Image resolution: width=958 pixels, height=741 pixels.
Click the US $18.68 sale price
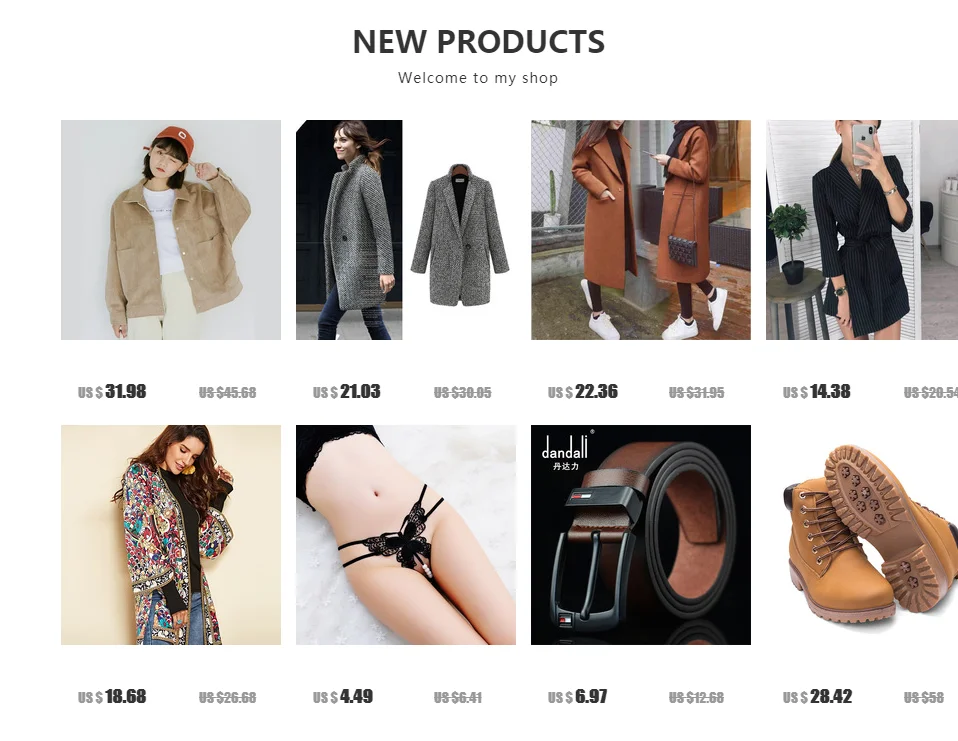pyautogui.click(x=112, y=696)
